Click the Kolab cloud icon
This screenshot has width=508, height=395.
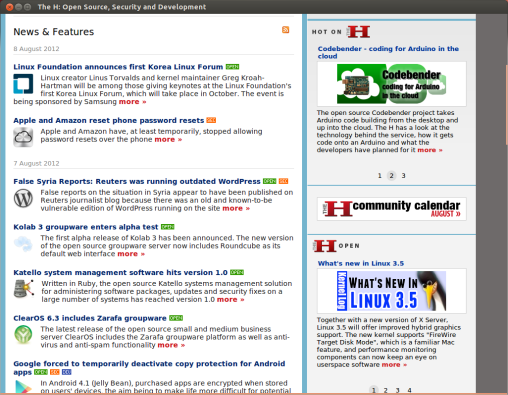click(23, 244)
